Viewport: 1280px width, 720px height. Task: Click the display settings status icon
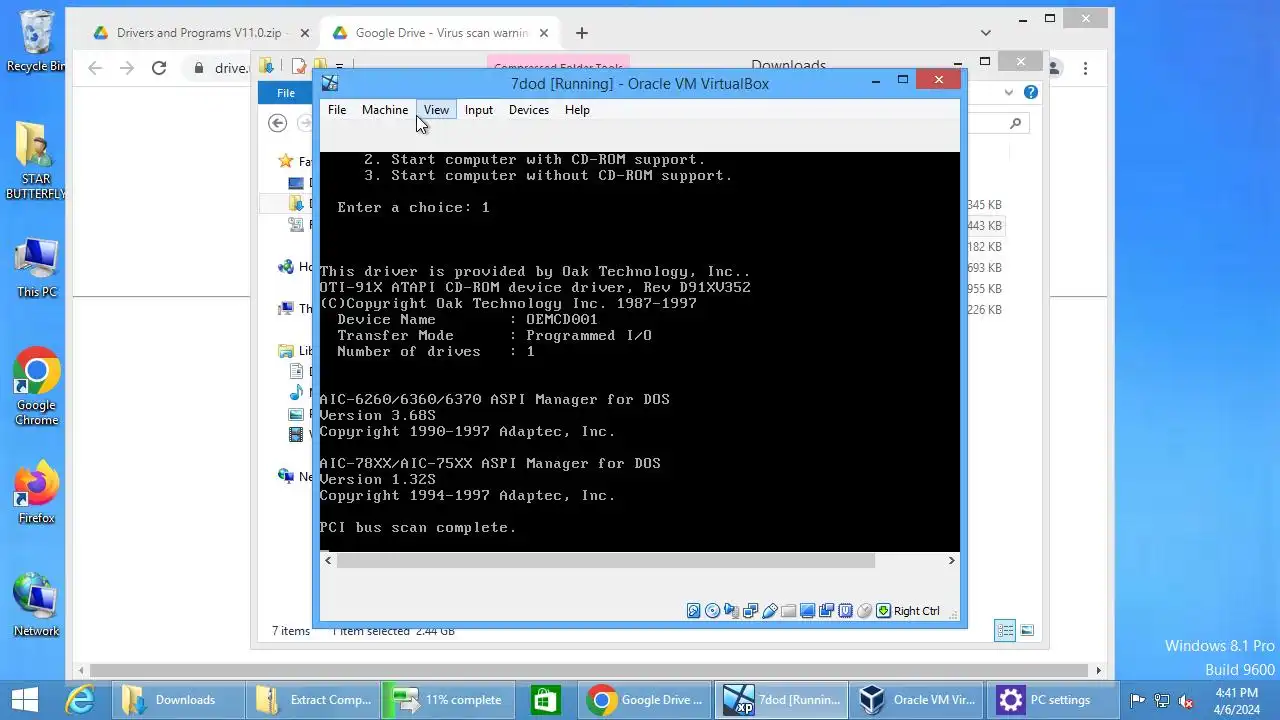[x=807, y=611]
